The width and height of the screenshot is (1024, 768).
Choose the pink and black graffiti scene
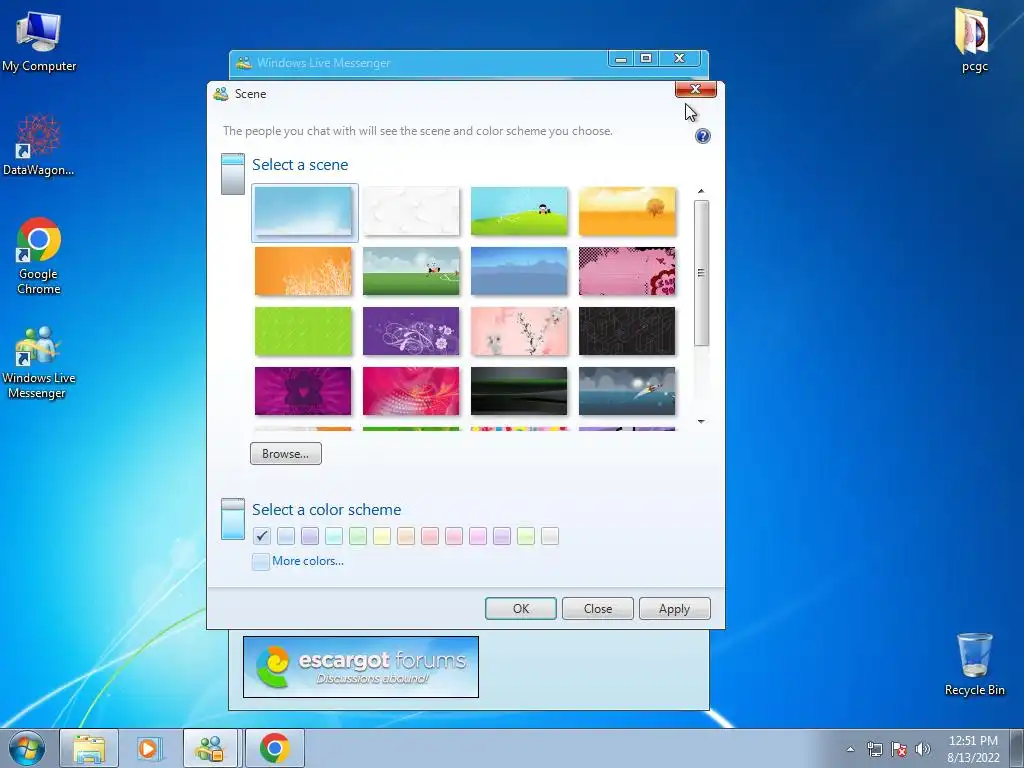tap(627, 271)
